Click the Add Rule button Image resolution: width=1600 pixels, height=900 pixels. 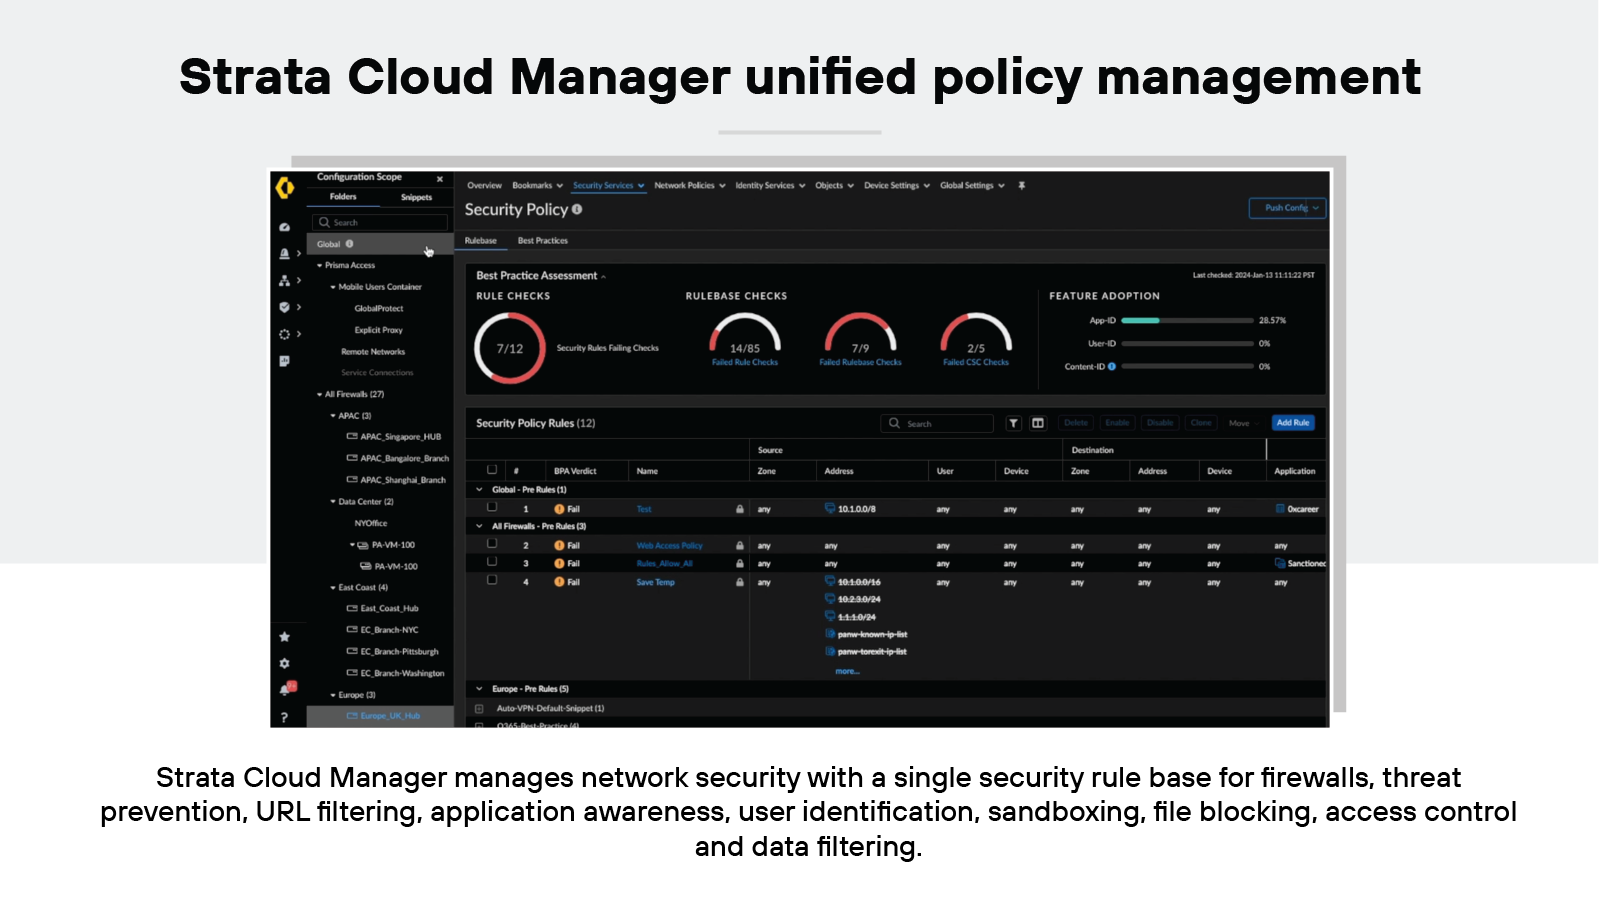[x=1292, y=422]
